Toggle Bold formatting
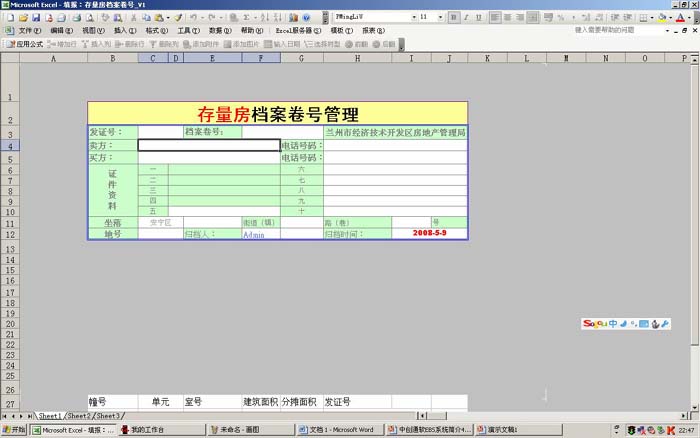Viewport: 700px width, 438px height. pos(453,18)
